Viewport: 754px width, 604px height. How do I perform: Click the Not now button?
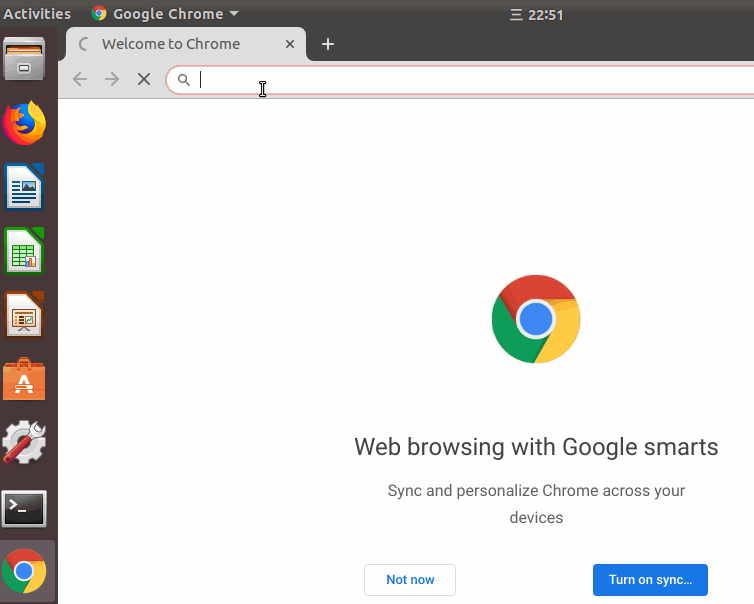410,579
